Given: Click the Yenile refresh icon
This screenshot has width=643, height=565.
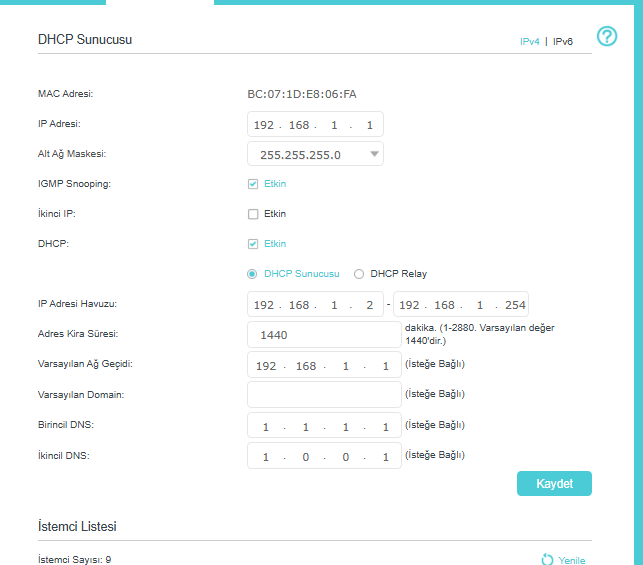Looking at the screenshot, I should pos(547,559).
